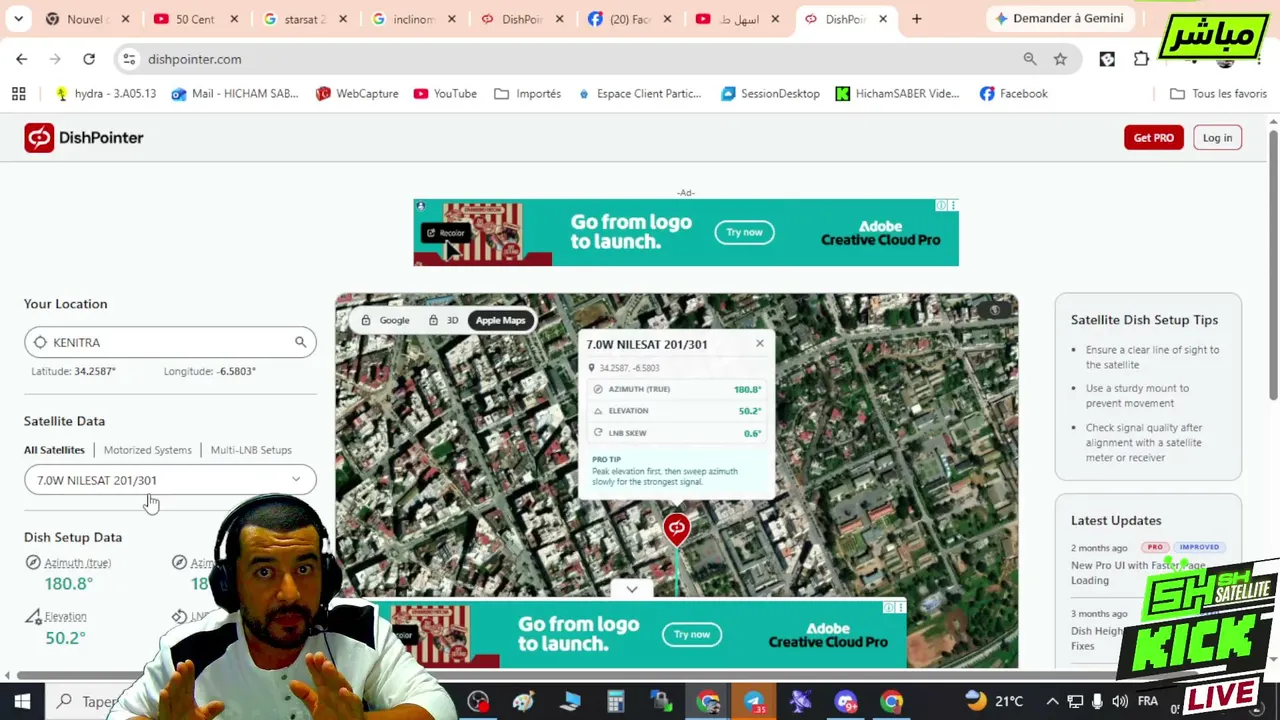Click the weather icon showing 21°C
The width and height of the screenshot is (1280, 720).
pos(975,702)
